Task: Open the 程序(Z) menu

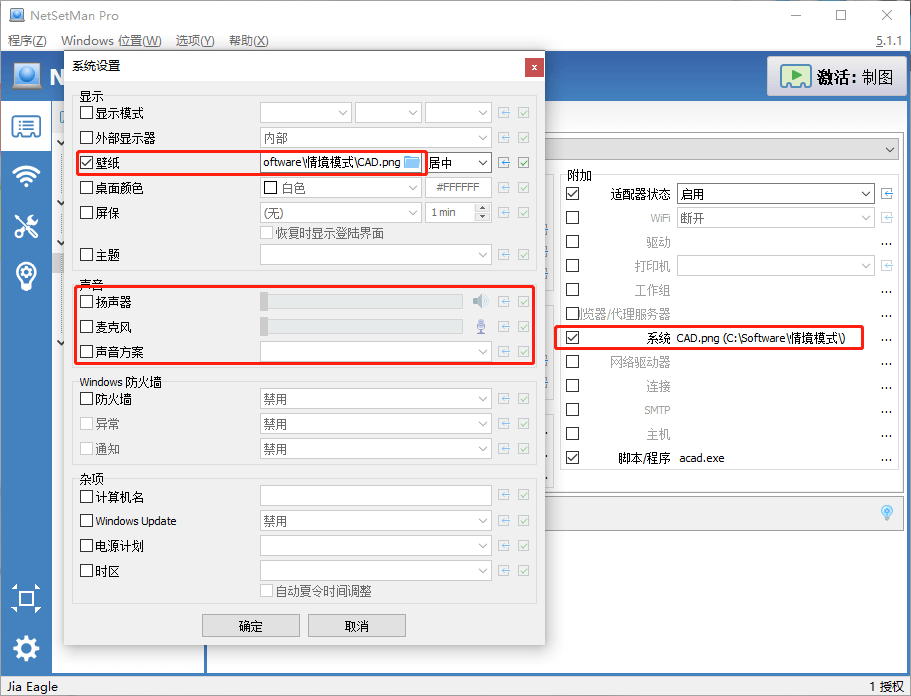Action: (27, 41)
